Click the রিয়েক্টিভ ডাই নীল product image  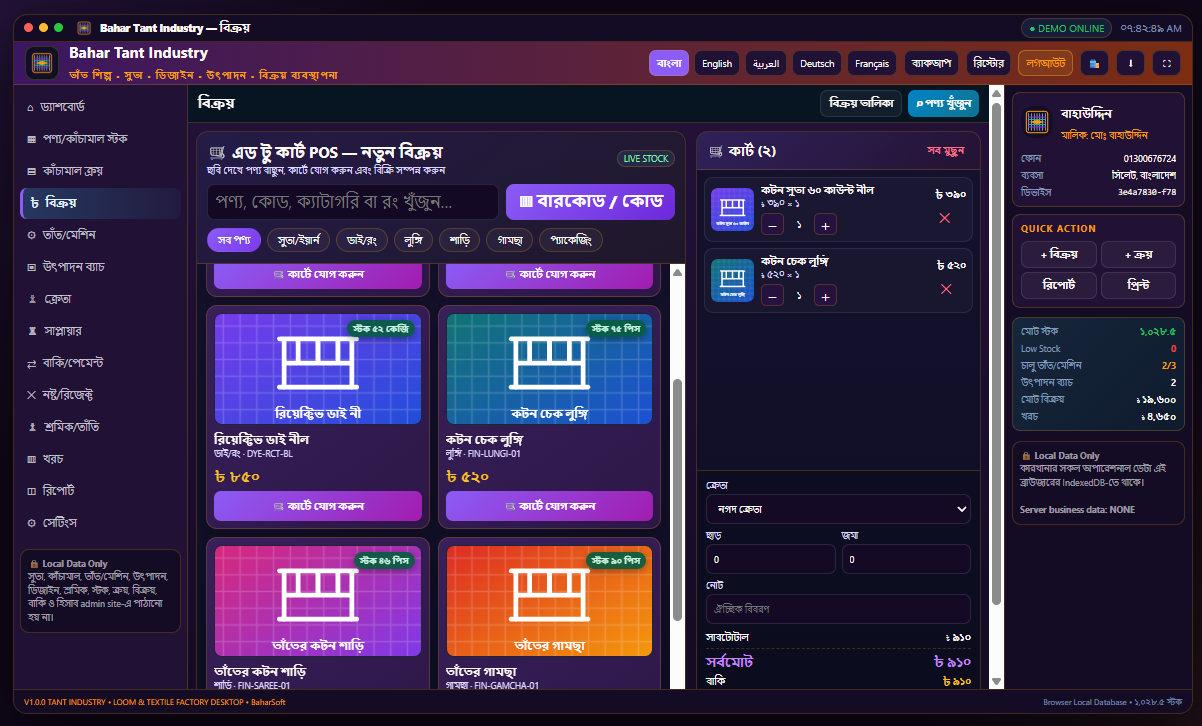tap(318, 369)
